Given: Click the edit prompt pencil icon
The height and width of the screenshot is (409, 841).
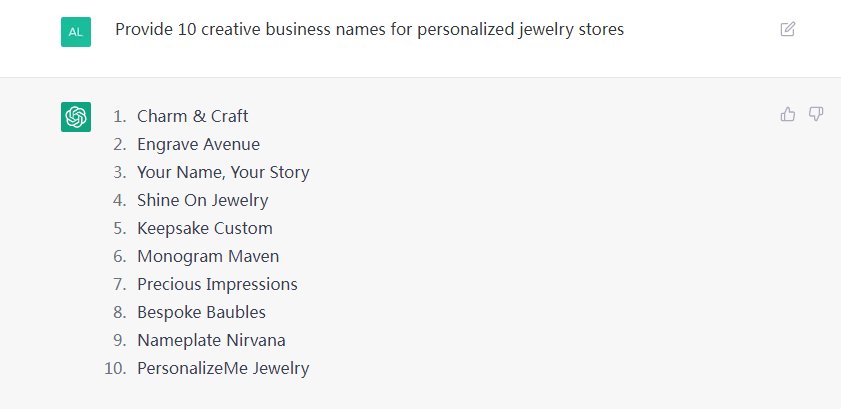Looking at the screenshot, I should pyautogui.click(x=788, y=29).
